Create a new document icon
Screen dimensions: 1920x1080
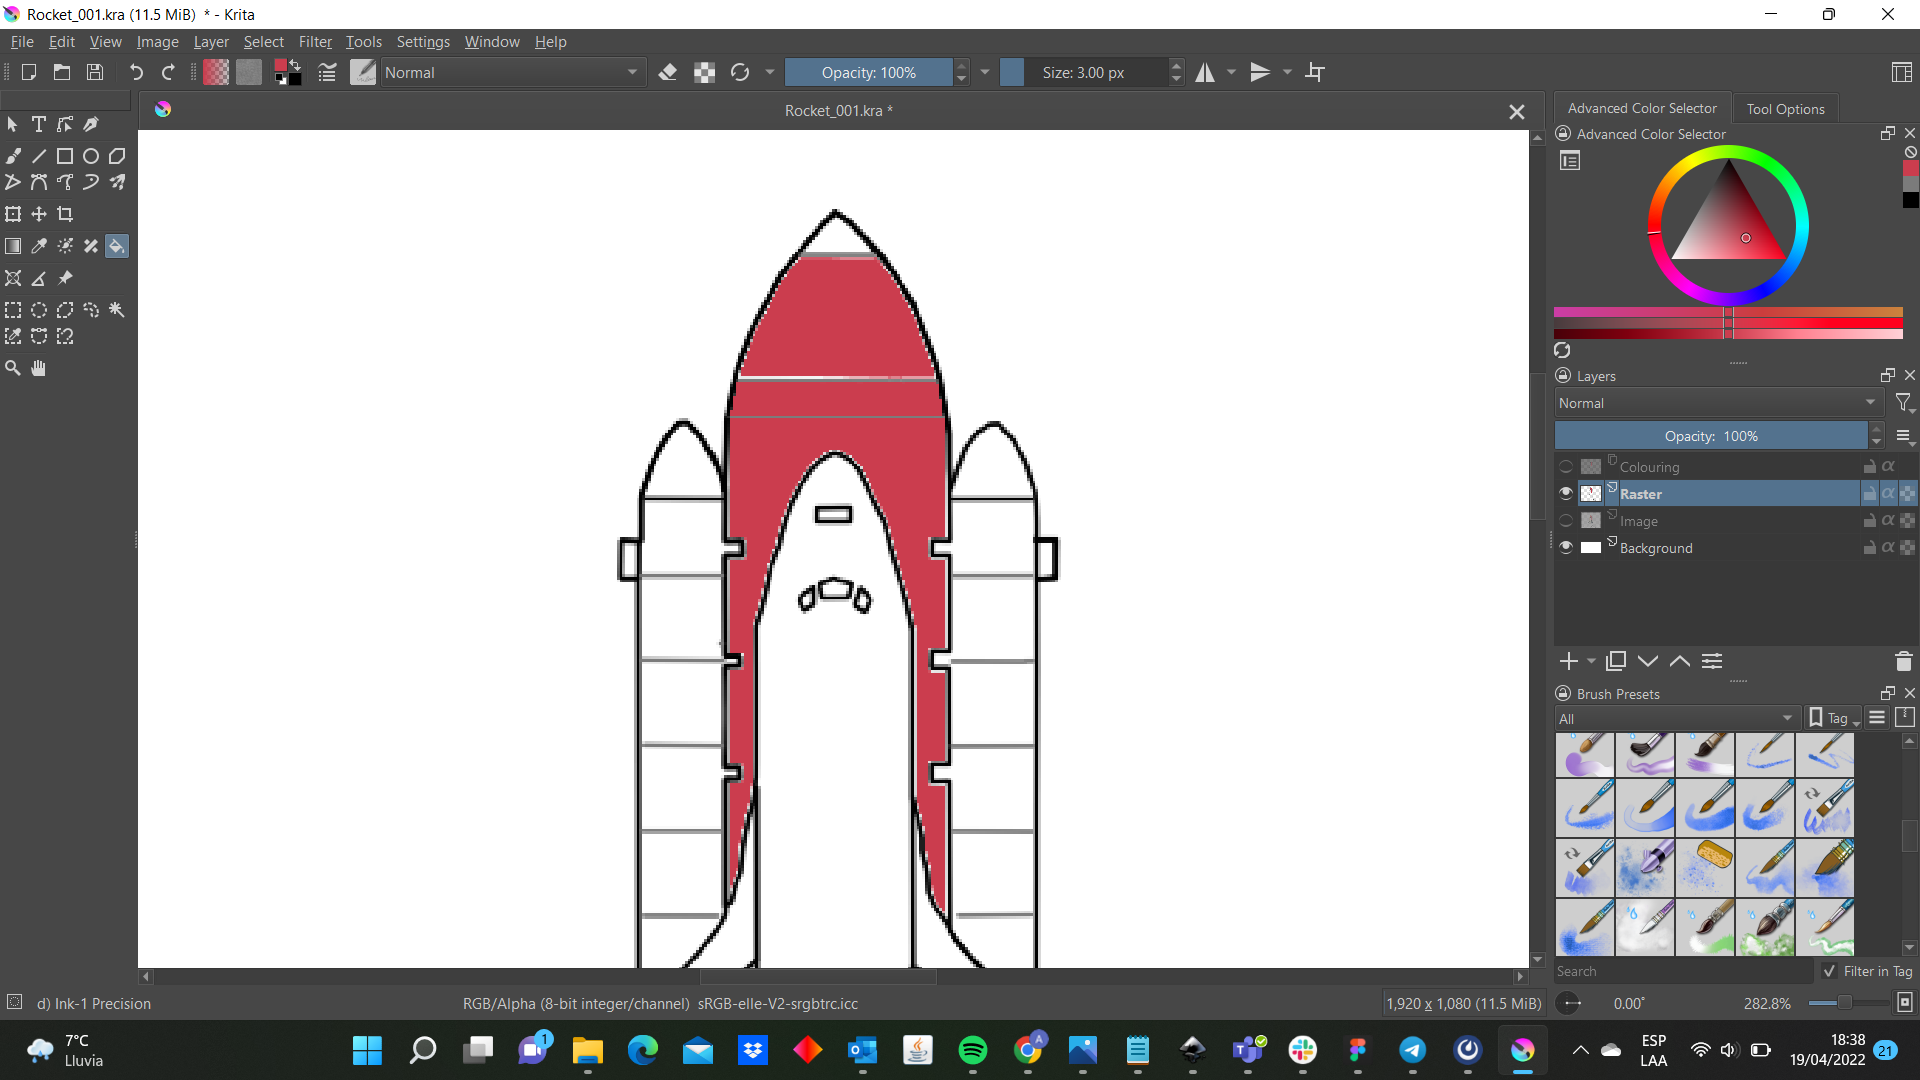[x=29, y=72]
